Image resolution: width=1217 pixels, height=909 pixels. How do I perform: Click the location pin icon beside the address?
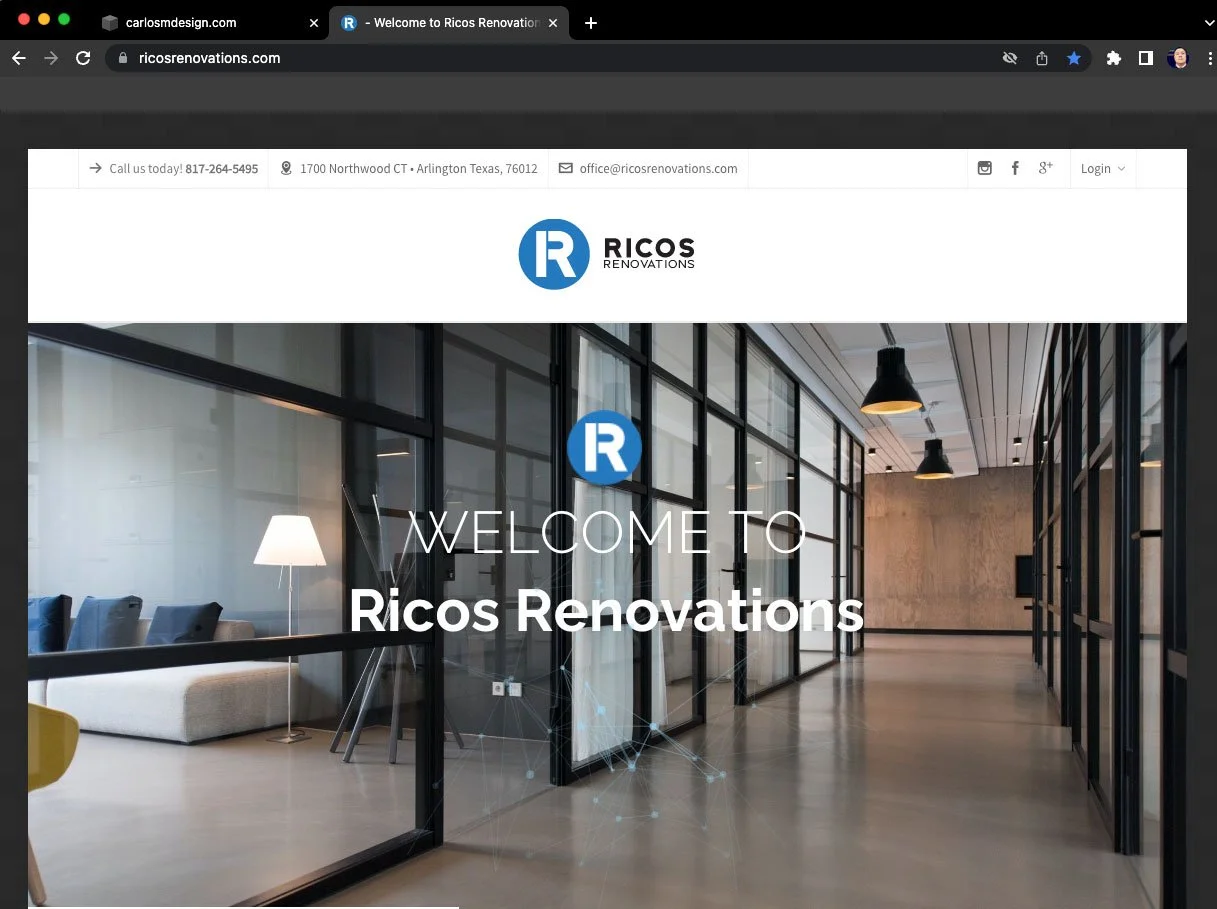[x=286, y=168]
